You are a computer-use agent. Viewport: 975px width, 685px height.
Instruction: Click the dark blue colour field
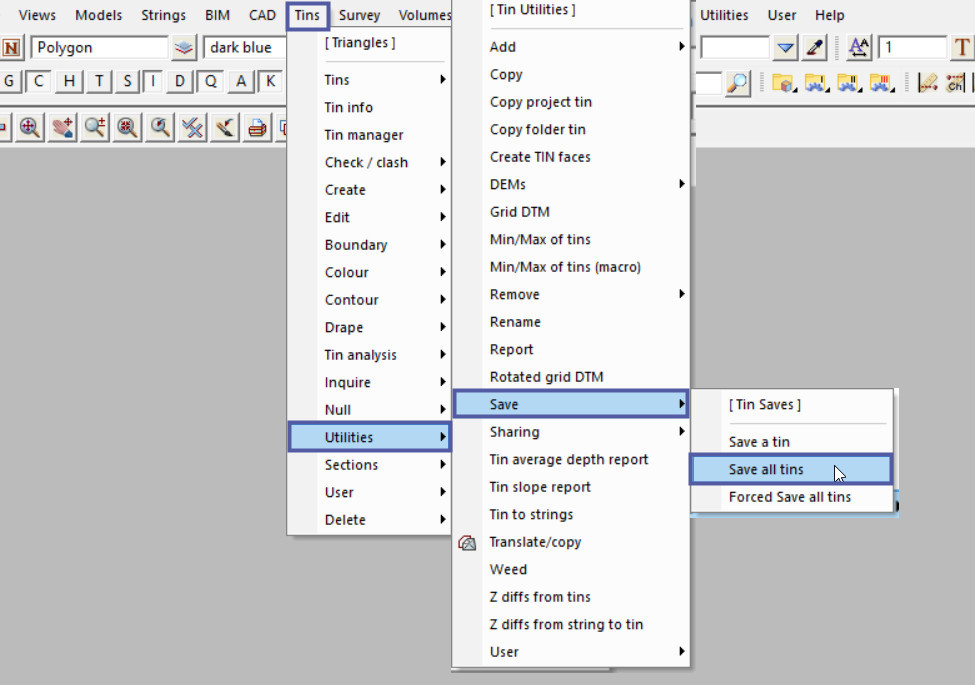[x=245, y=48]
